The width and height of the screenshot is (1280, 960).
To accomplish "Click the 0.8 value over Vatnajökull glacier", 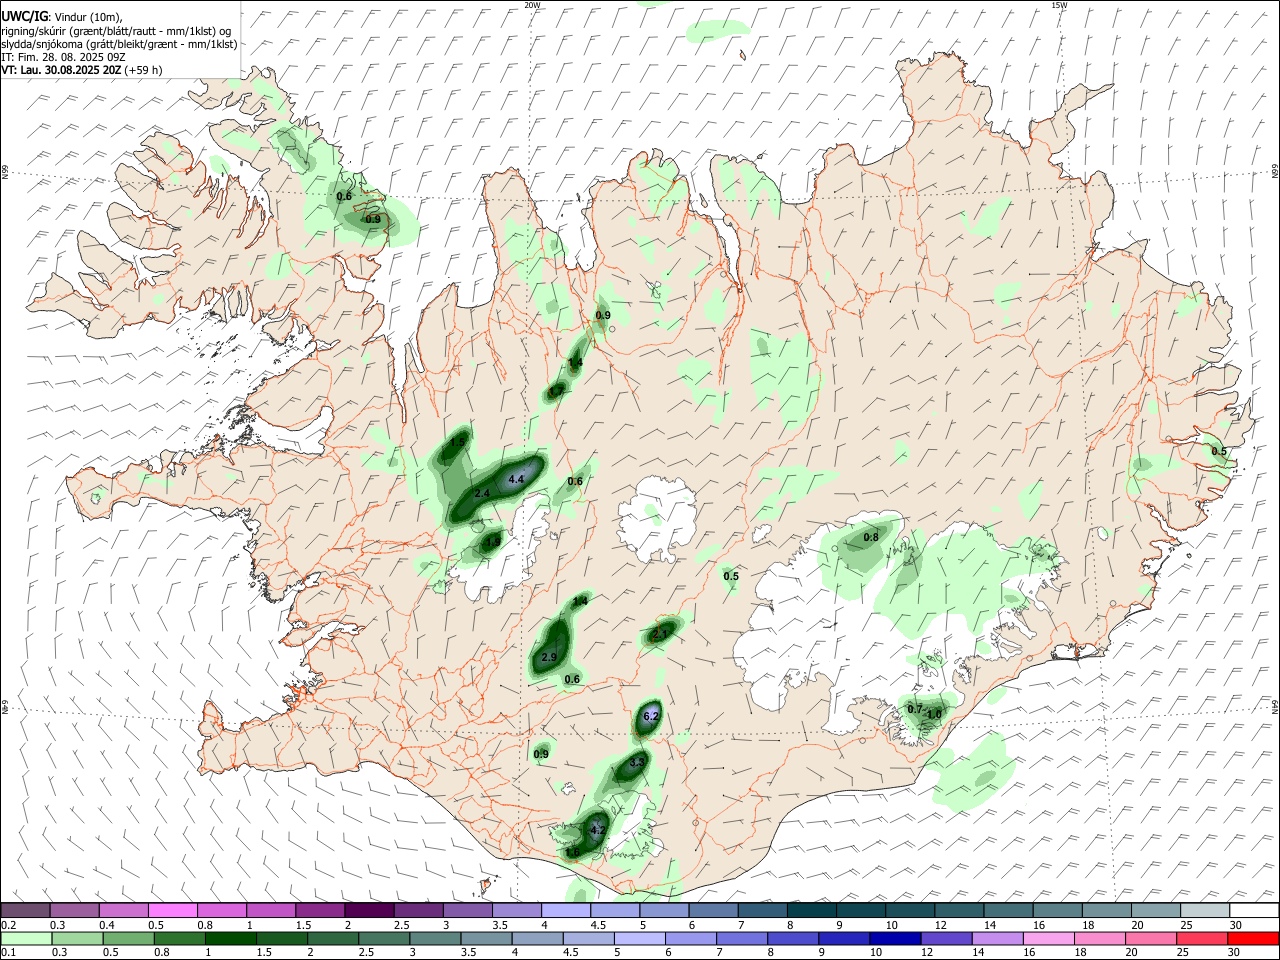I will 871,537.
